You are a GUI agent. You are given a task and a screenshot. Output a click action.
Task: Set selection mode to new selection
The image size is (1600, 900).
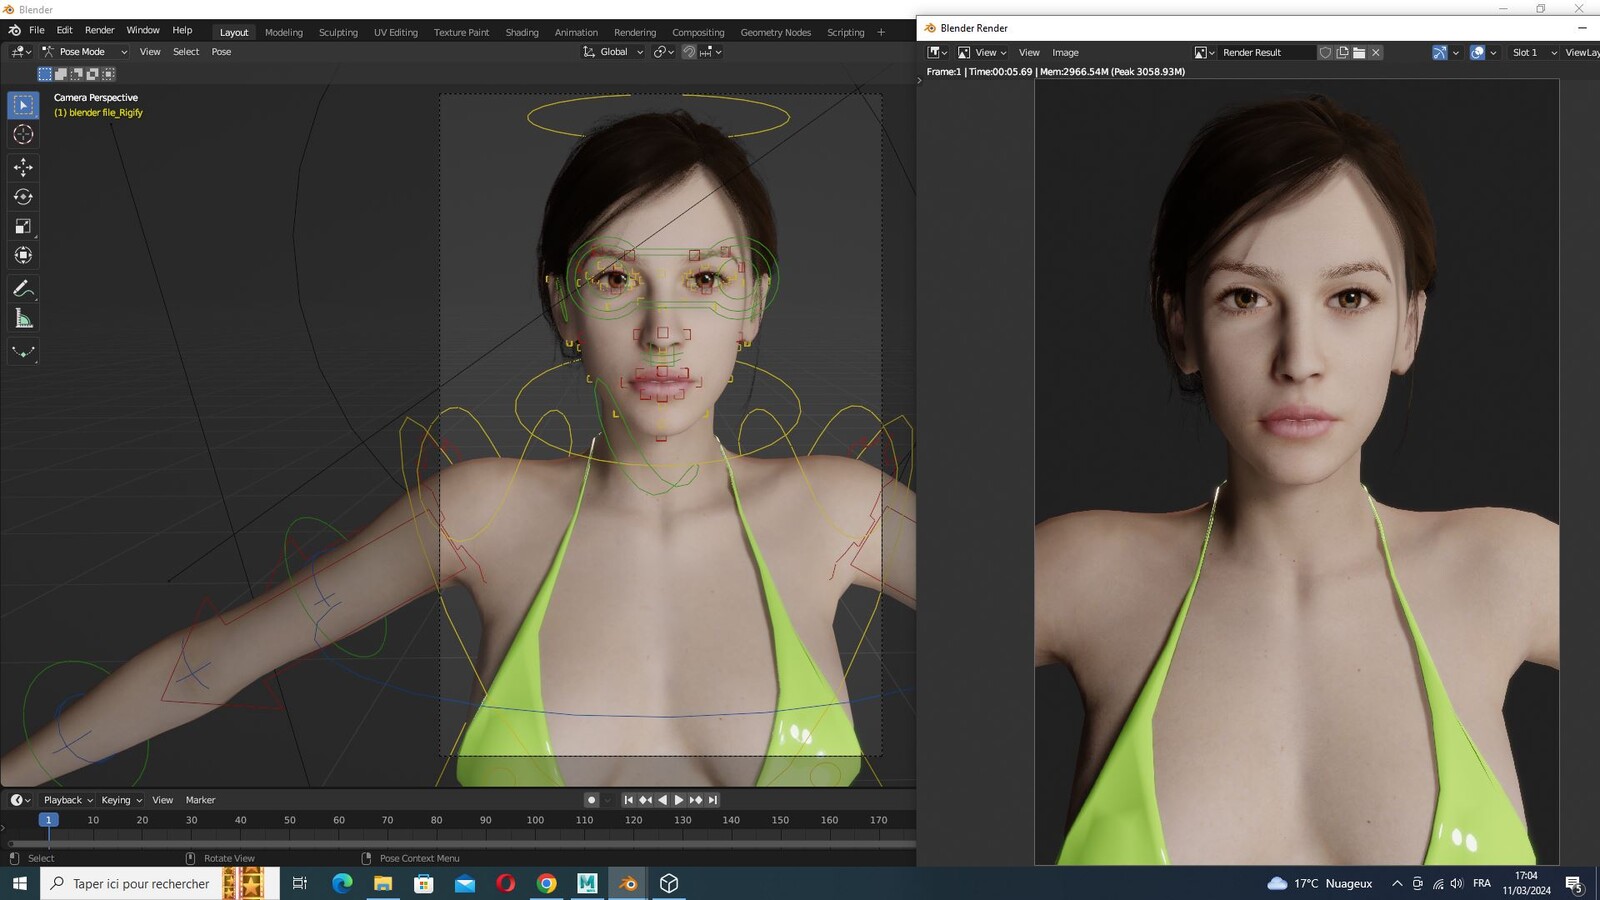pos(44,74)
